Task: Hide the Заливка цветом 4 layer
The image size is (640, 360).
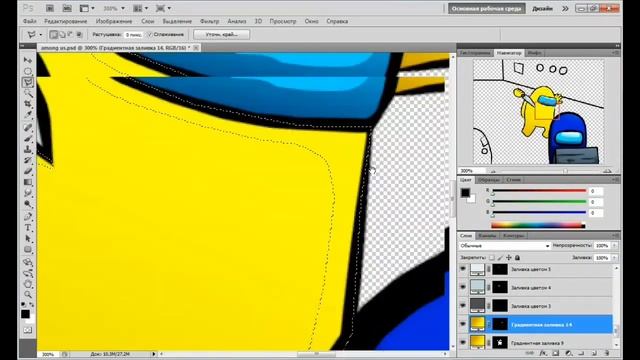Action: (463, 287)
